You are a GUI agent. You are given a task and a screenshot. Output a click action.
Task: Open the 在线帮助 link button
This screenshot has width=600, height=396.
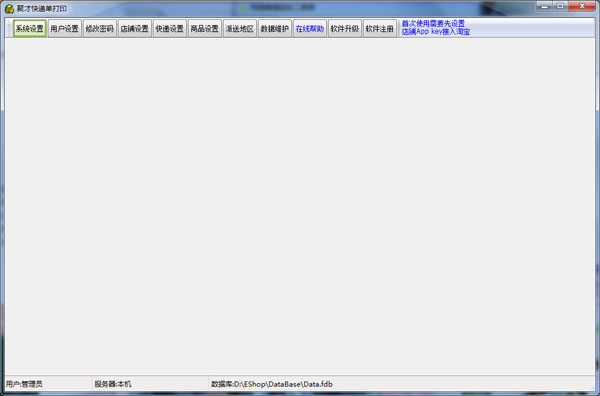[x=310, y=29]
